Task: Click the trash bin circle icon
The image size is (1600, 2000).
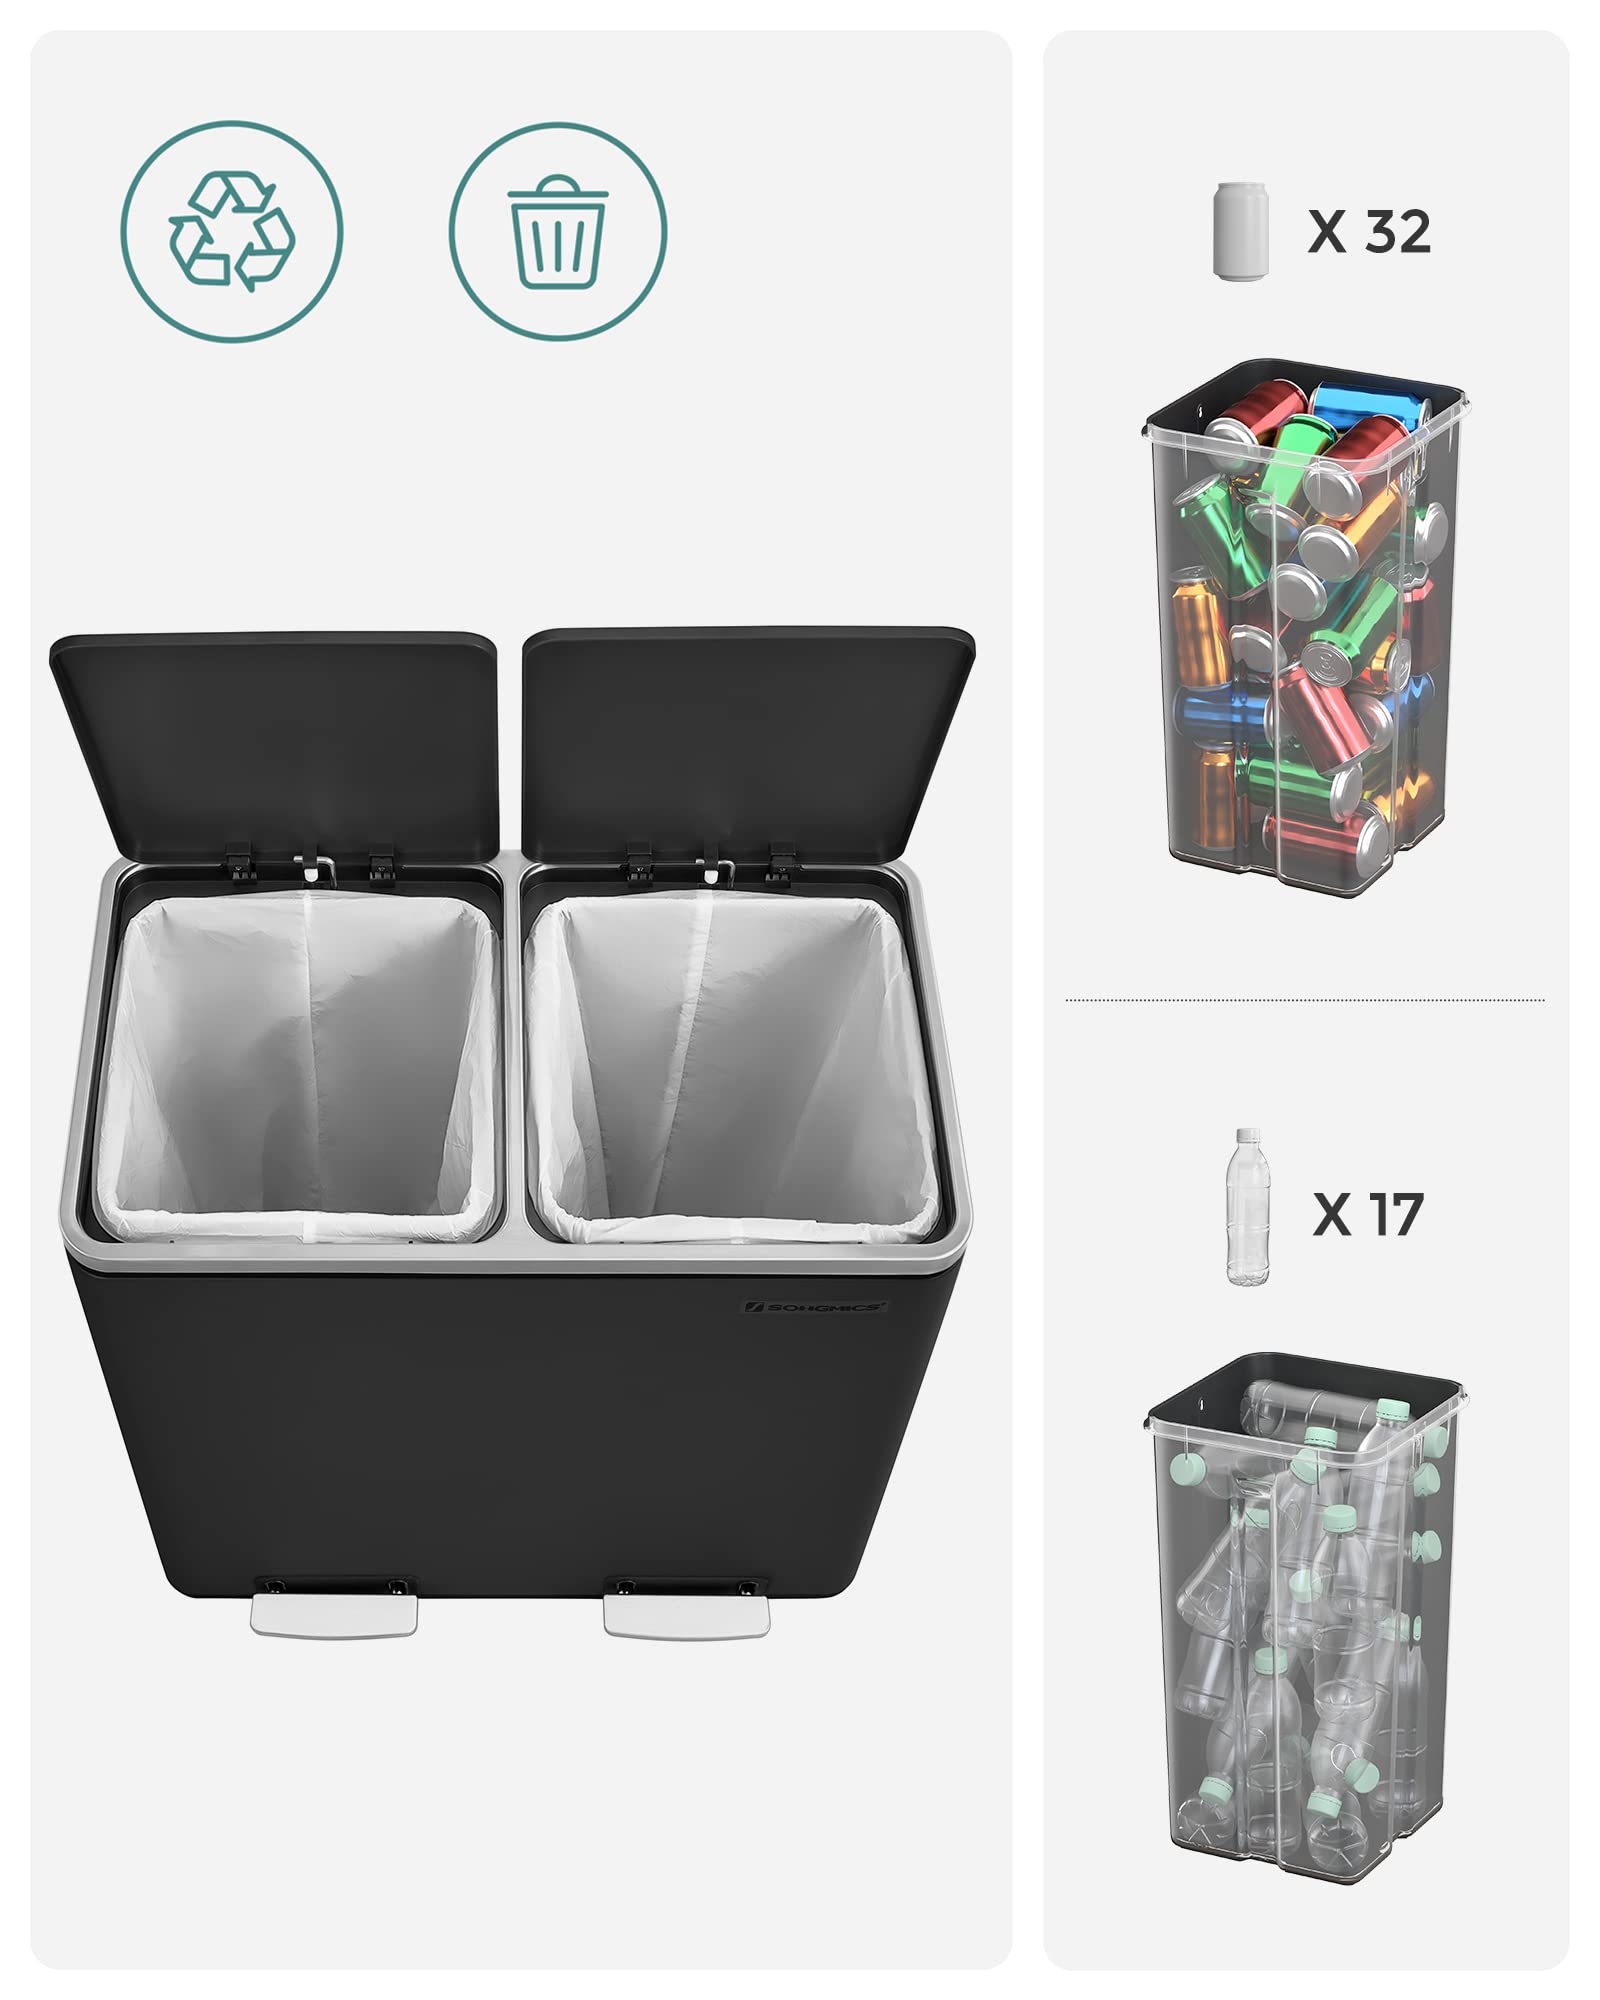Action: [557, 231]
